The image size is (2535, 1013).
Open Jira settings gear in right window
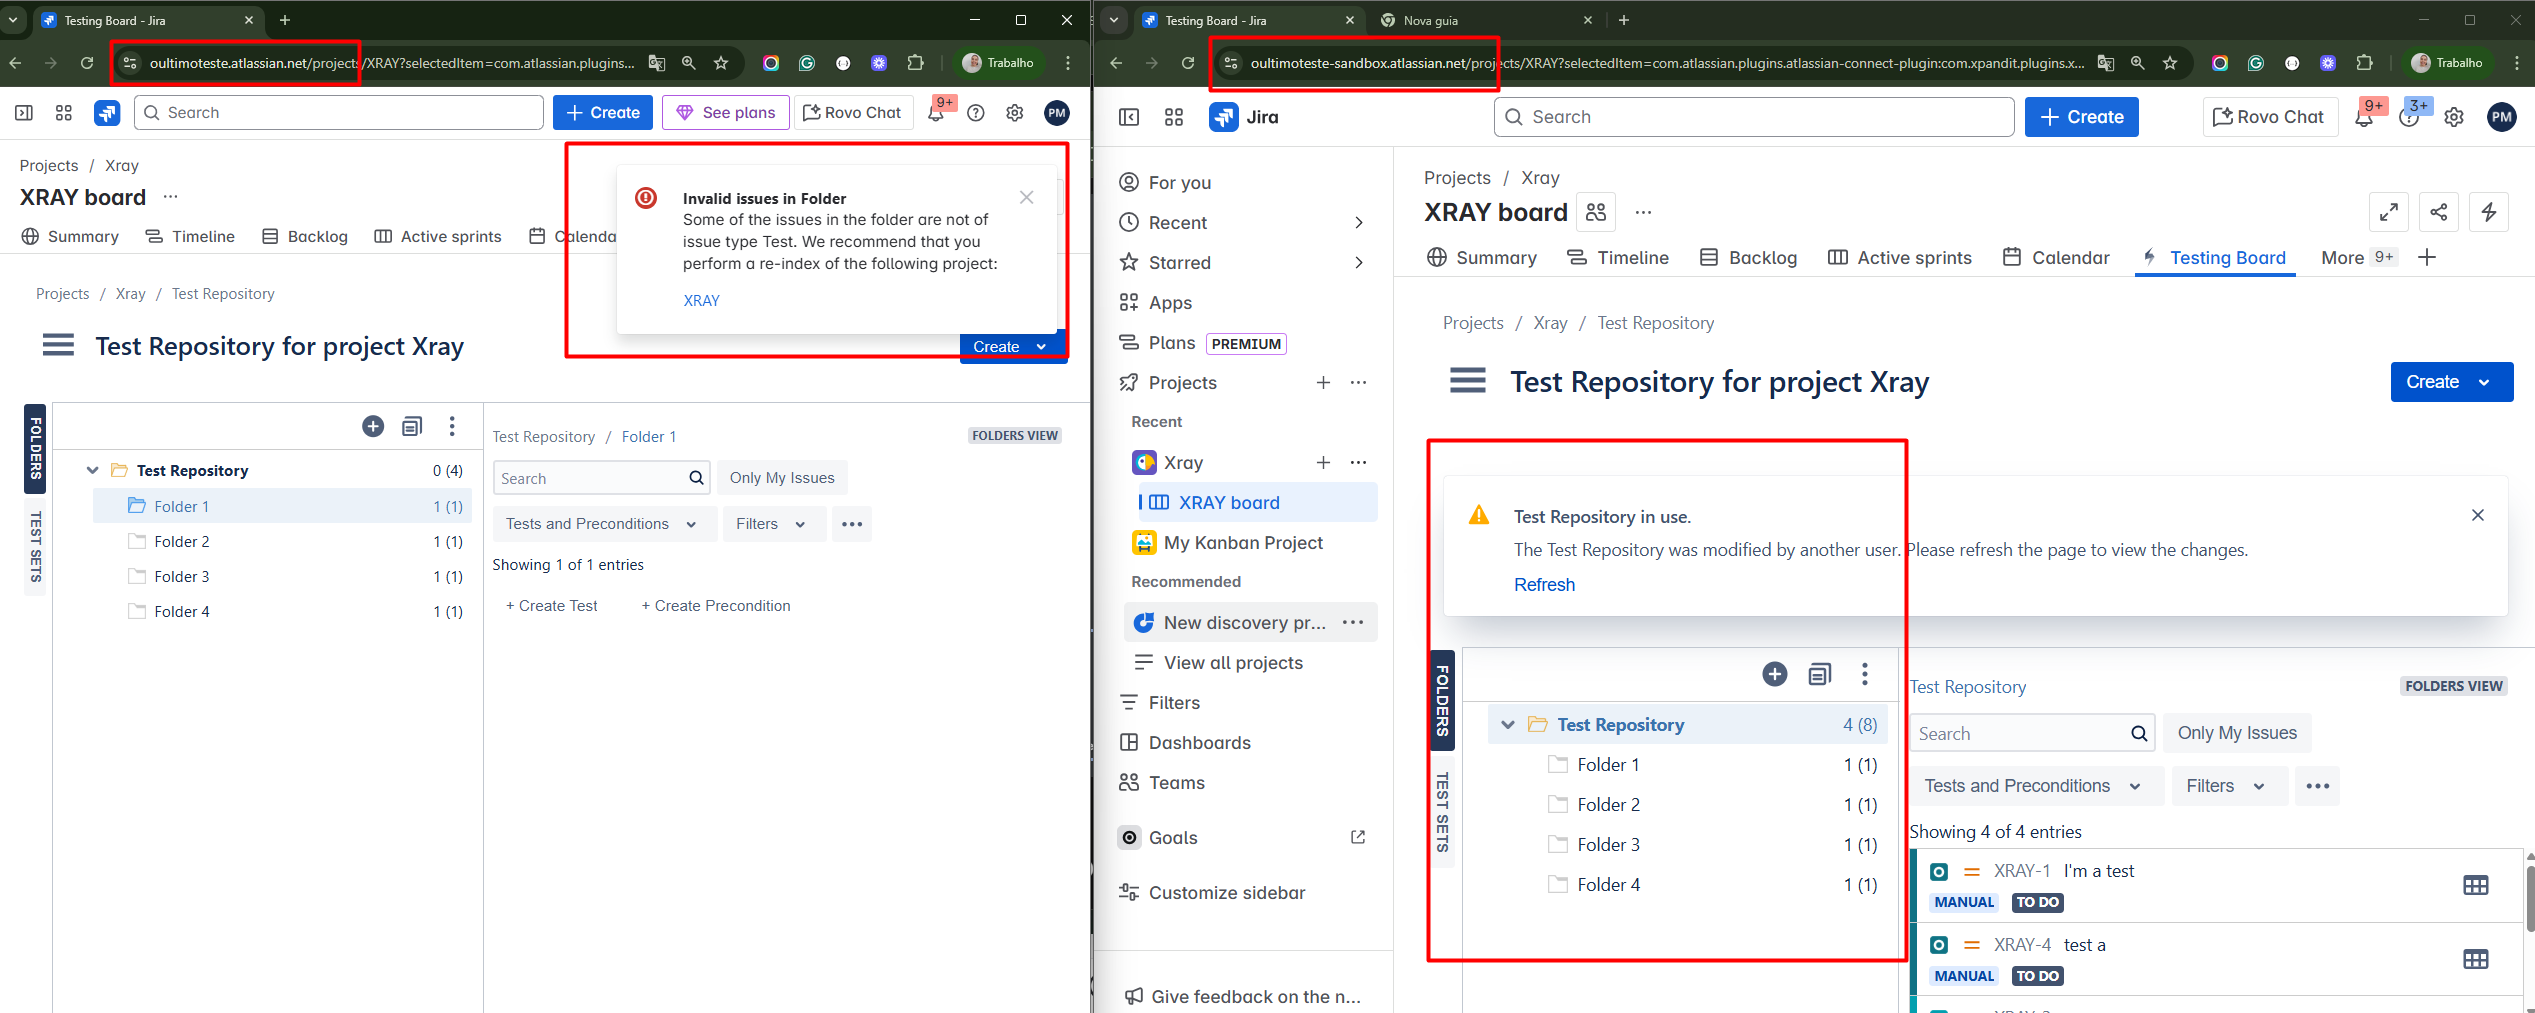pyautogui.click(x=2454, y=117)
